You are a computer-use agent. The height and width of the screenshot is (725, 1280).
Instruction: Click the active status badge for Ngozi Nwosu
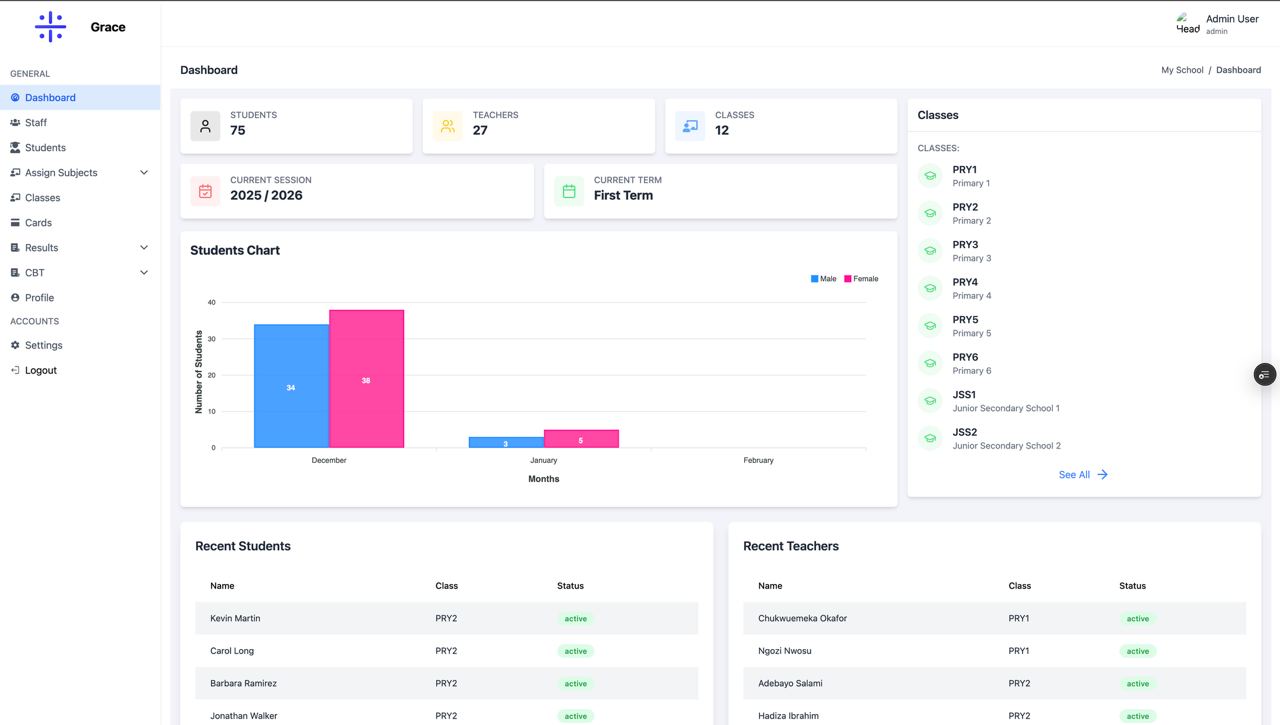1138,651
